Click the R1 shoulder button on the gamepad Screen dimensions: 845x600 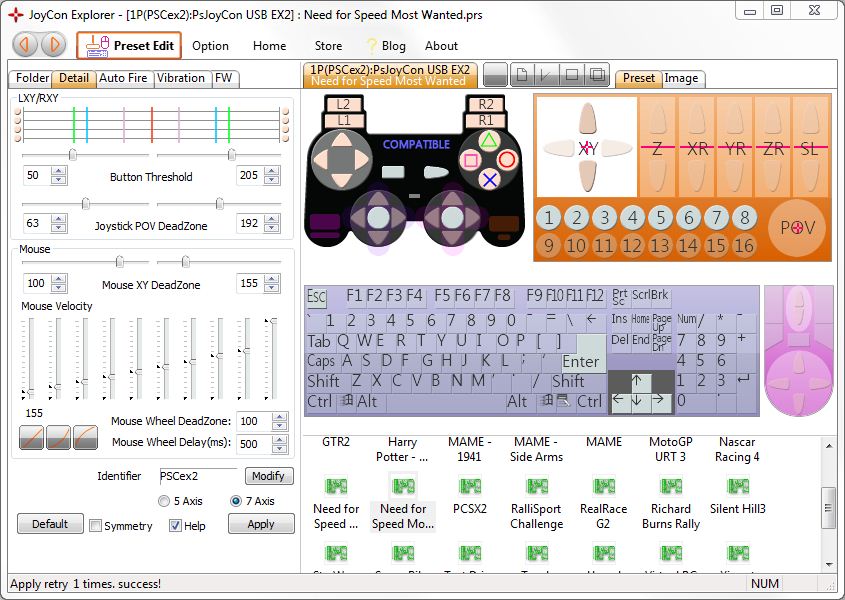pos(486,120)
